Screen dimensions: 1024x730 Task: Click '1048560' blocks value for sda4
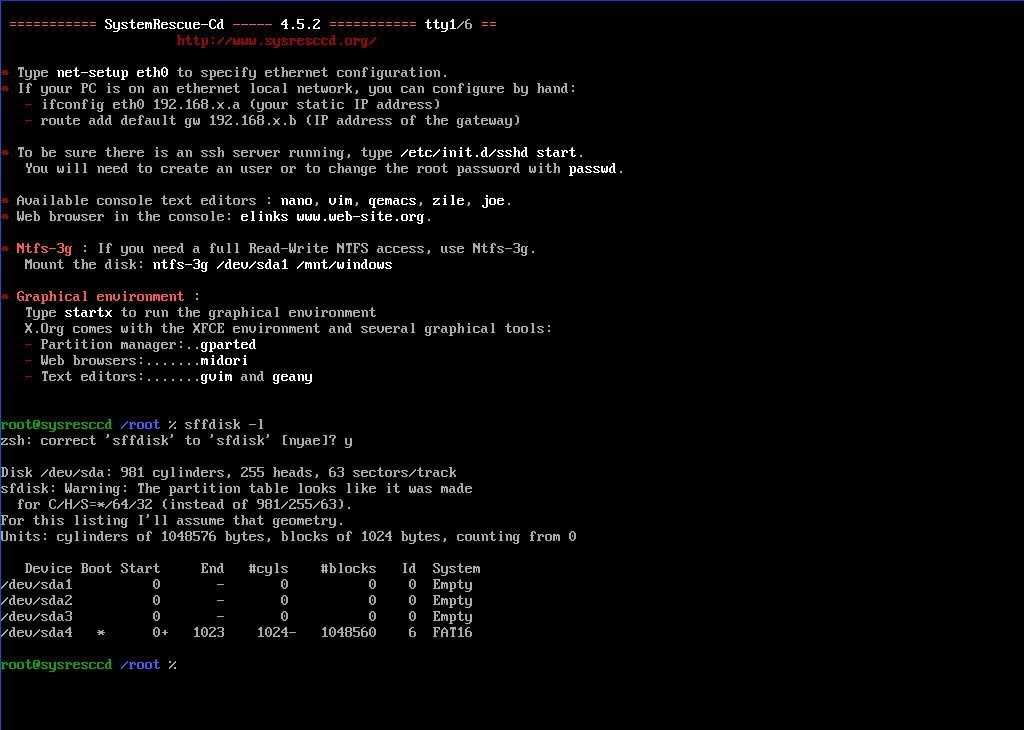pyautogui.click(x=348, y=633)
